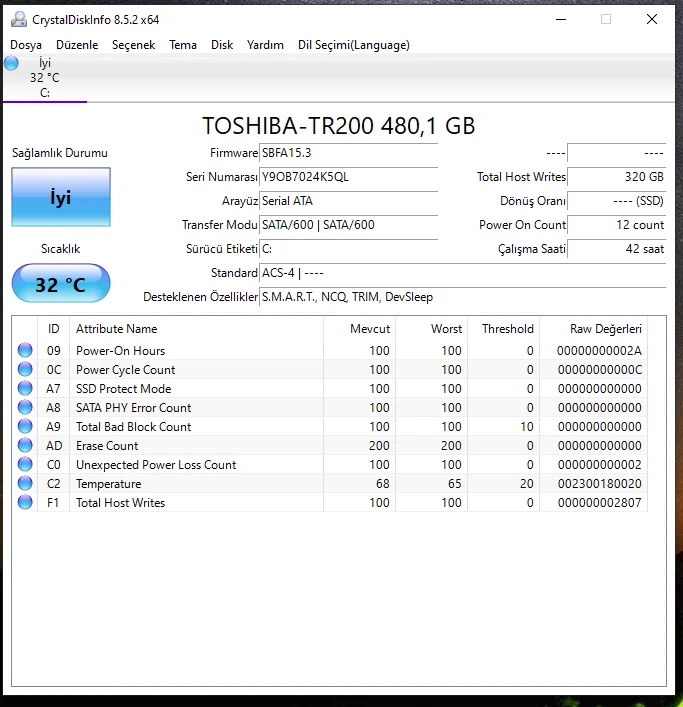Click Çalışma Saati value 42 saat
Screen dimensions: 683x707
616,248
